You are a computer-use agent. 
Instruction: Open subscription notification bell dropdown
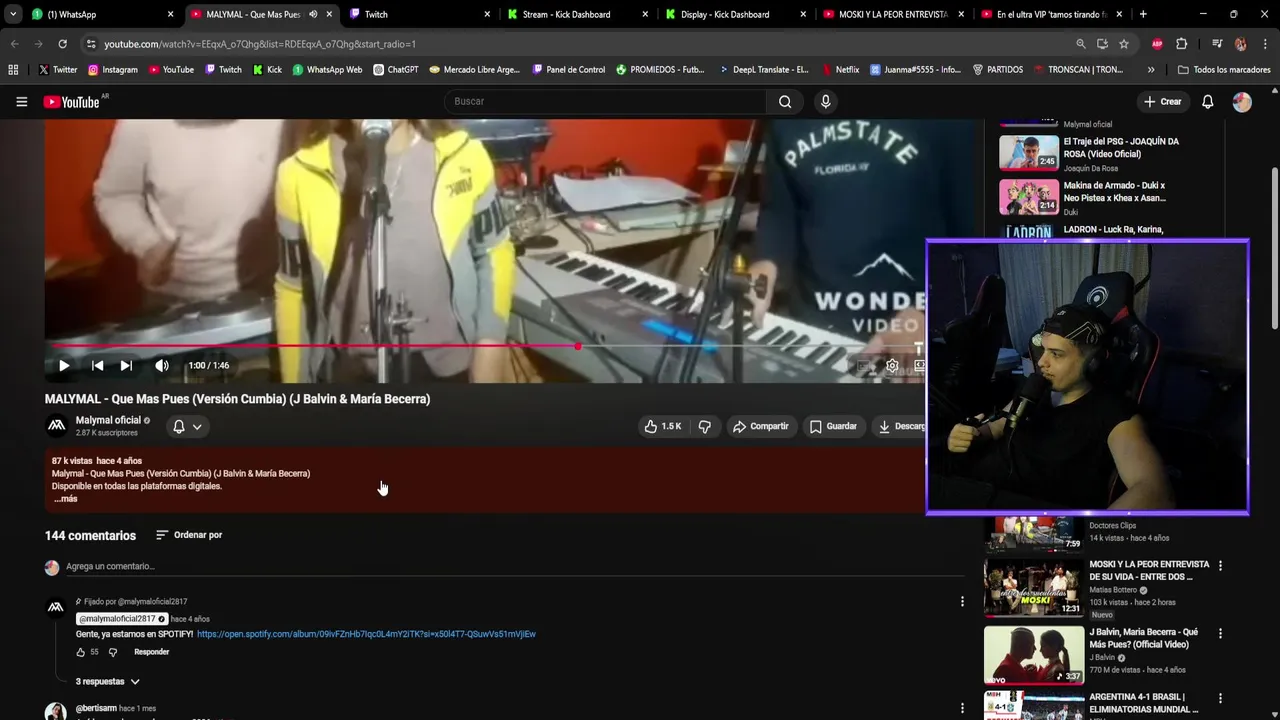coord(187,426)
